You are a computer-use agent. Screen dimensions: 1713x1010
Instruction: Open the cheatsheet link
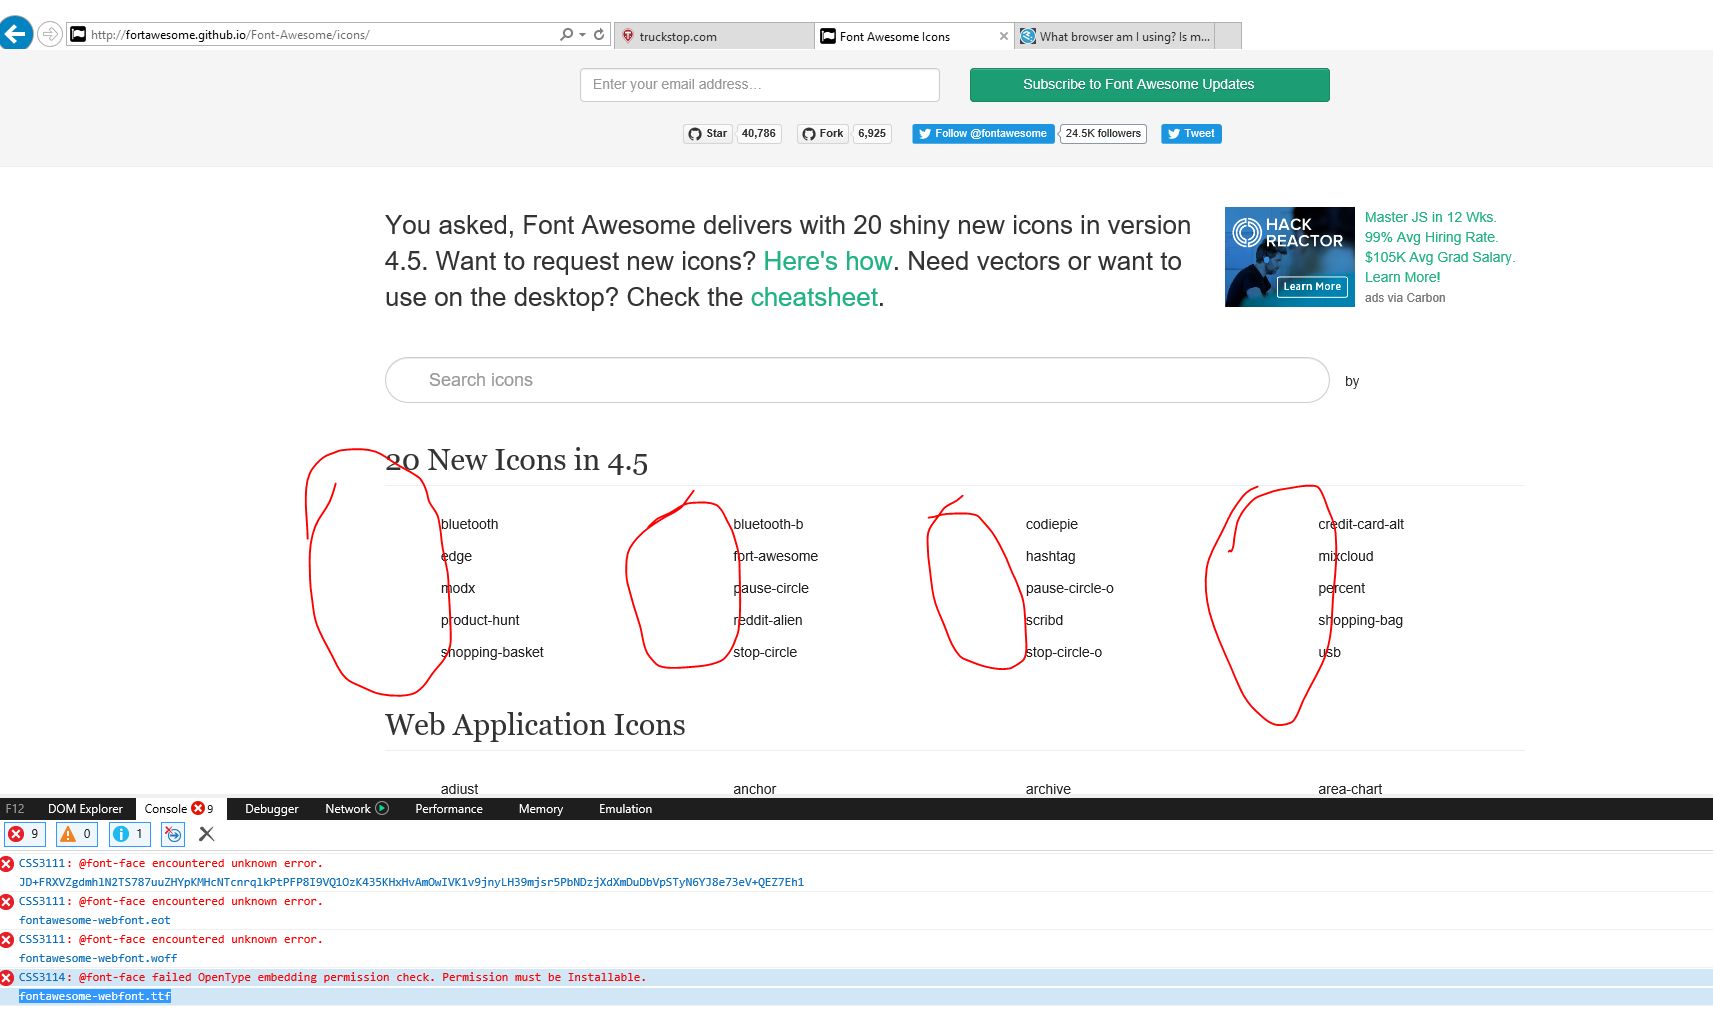tap(814, 297)
